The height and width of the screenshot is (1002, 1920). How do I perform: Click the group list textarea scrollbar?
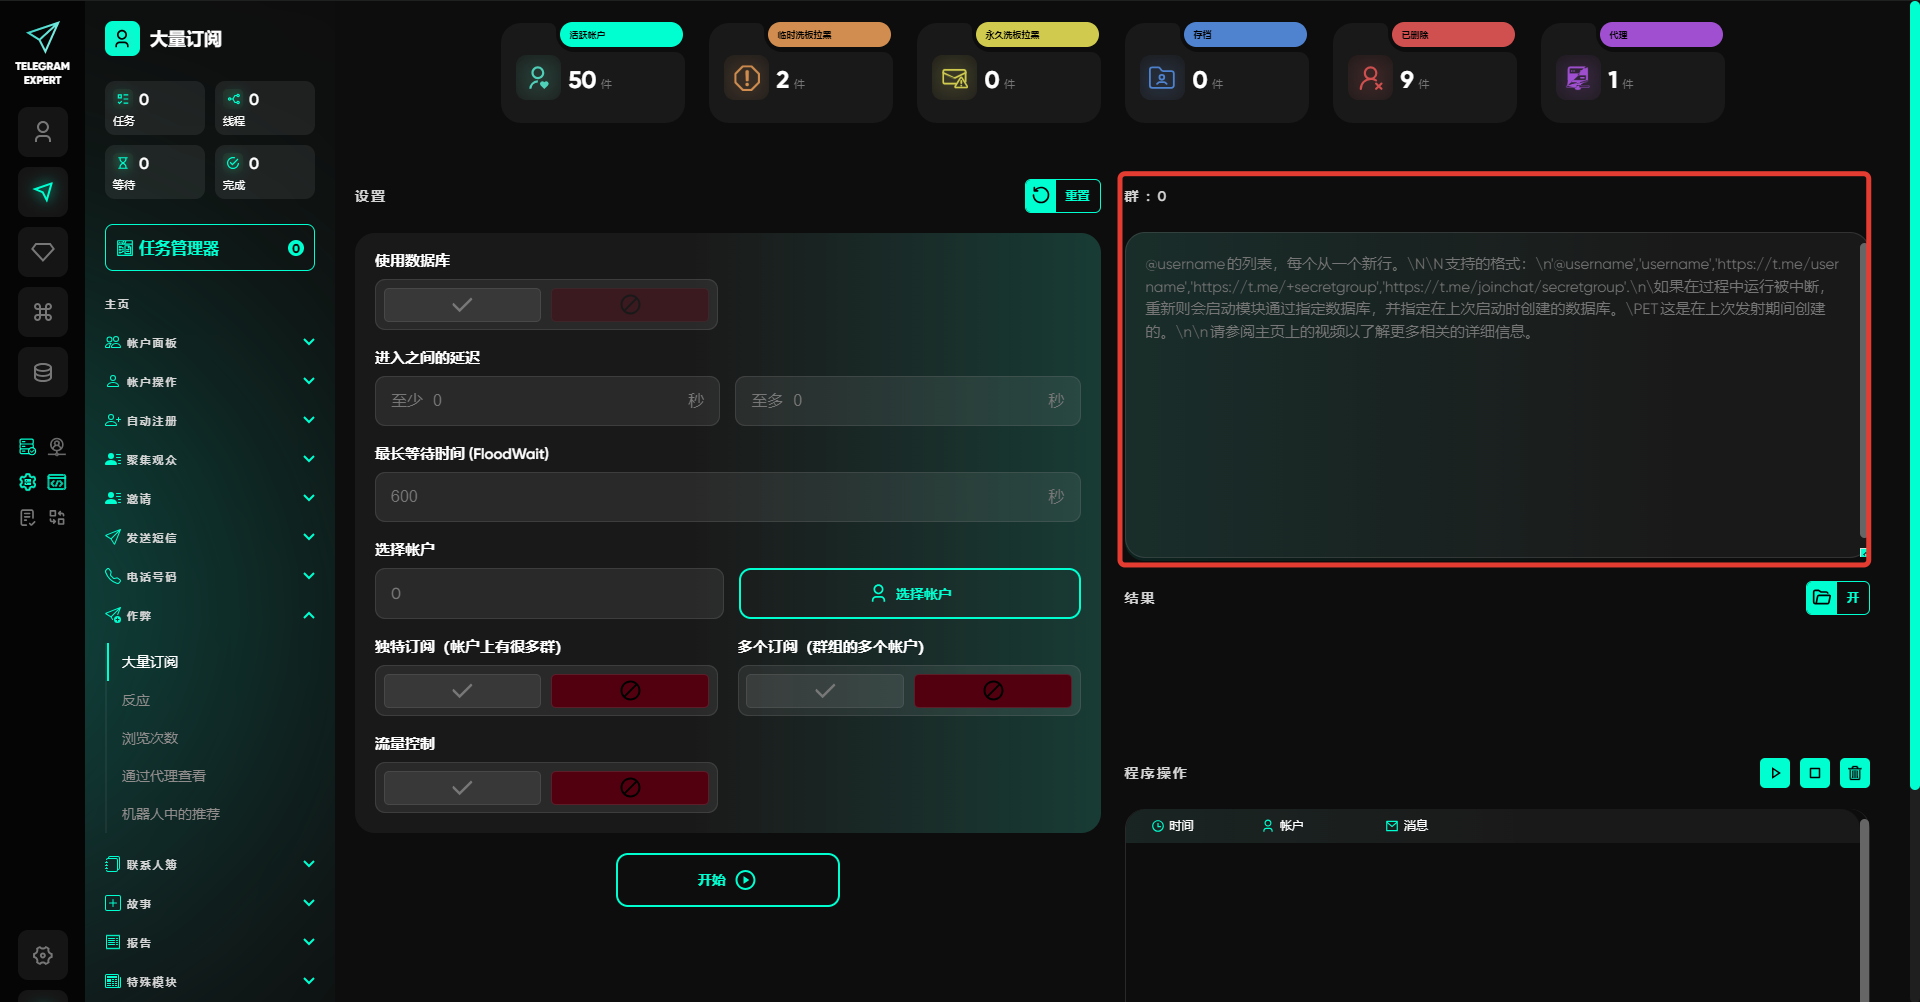coord(1862,390)
